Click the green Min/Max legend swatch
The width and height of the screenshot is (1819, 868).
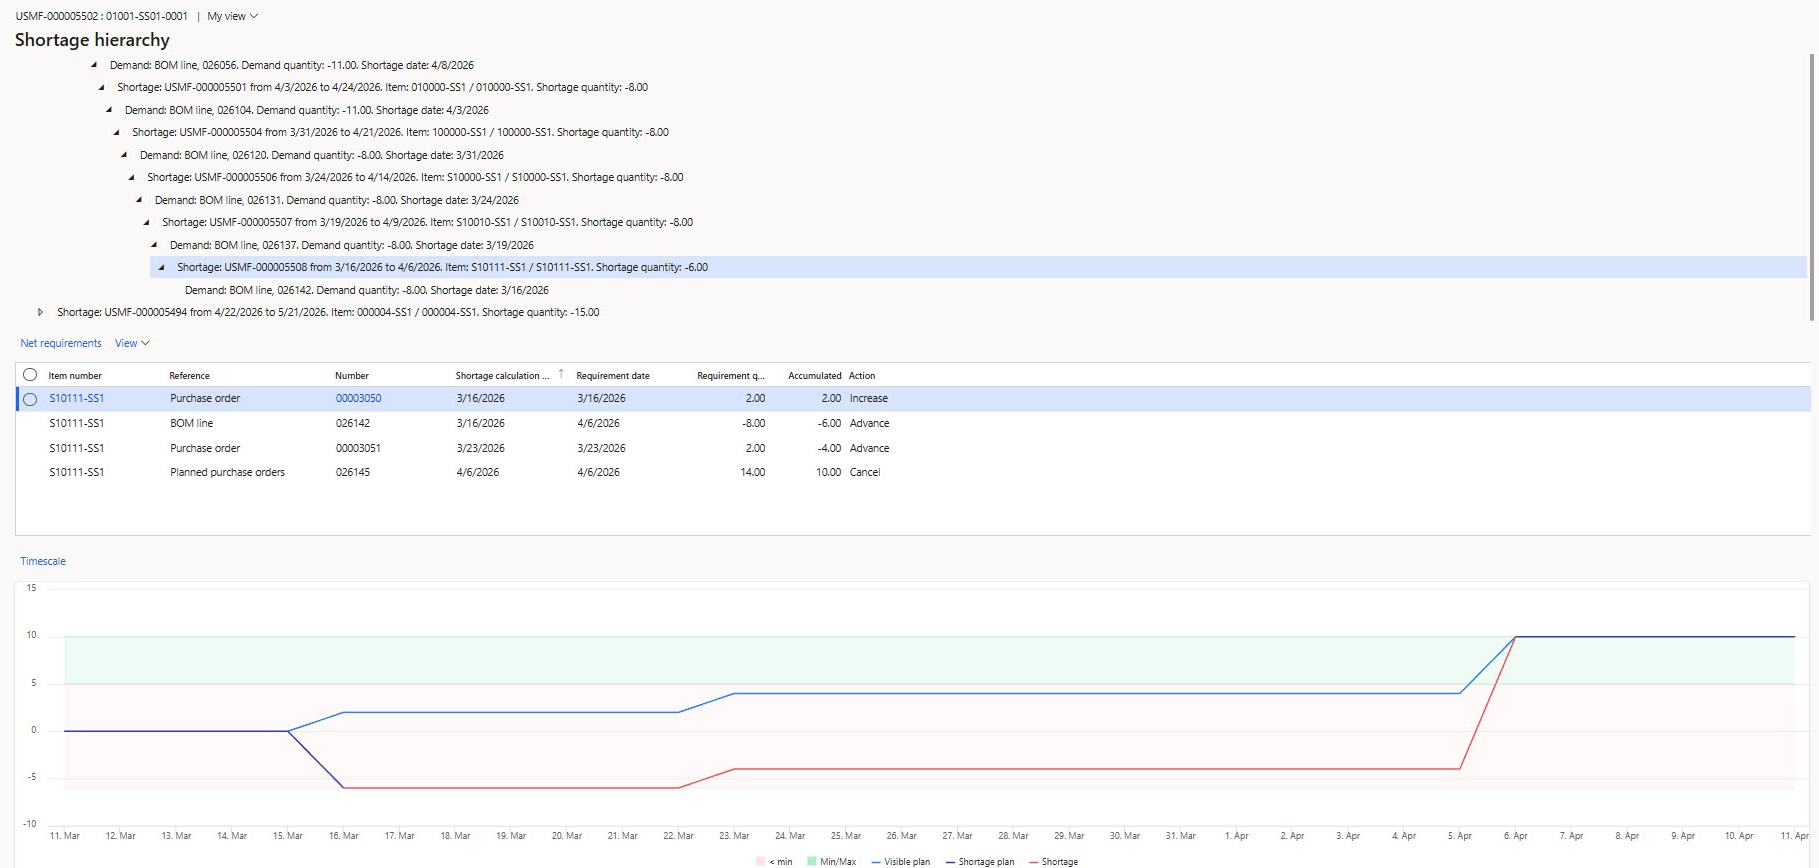pos(812,861)
